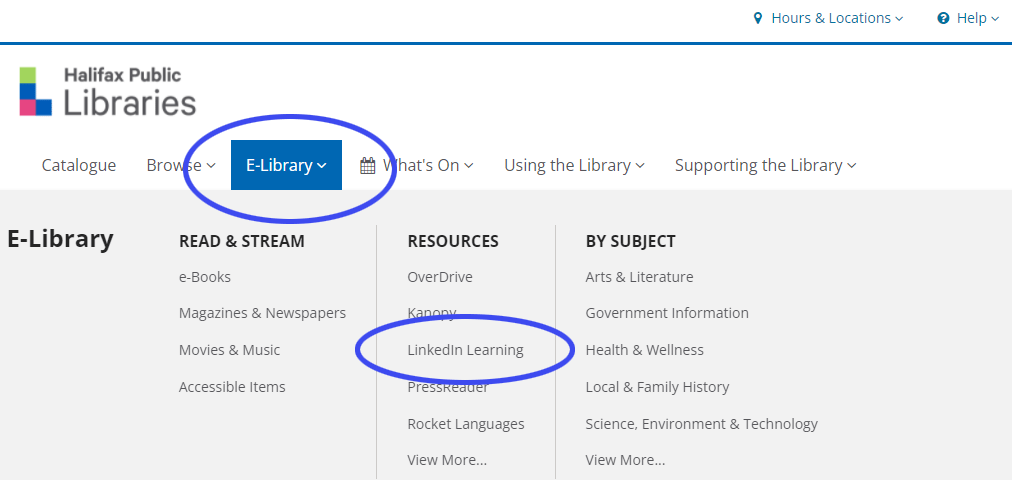Click the location pin icon
This screenshot has height=480, width=1012.
(x=758, y=18)
